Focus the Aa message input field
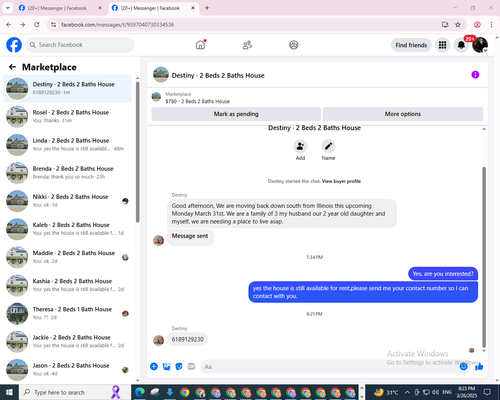This screenshot has width=500, height=400. pos(330,367)
